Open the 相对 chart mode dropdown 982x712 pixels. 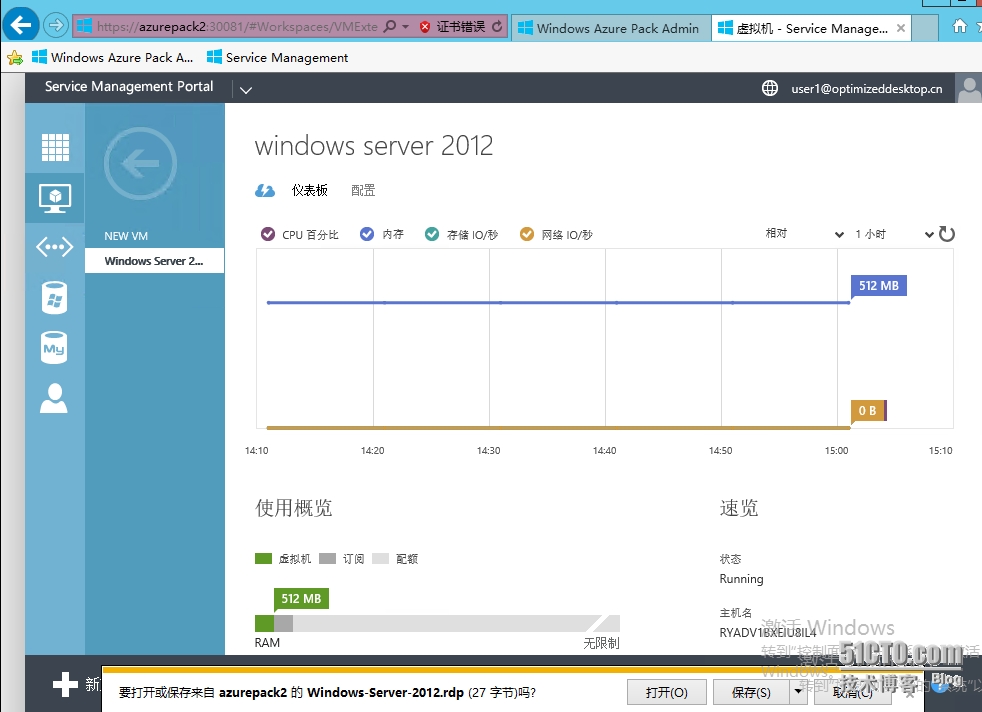click(x=804, y=234)
